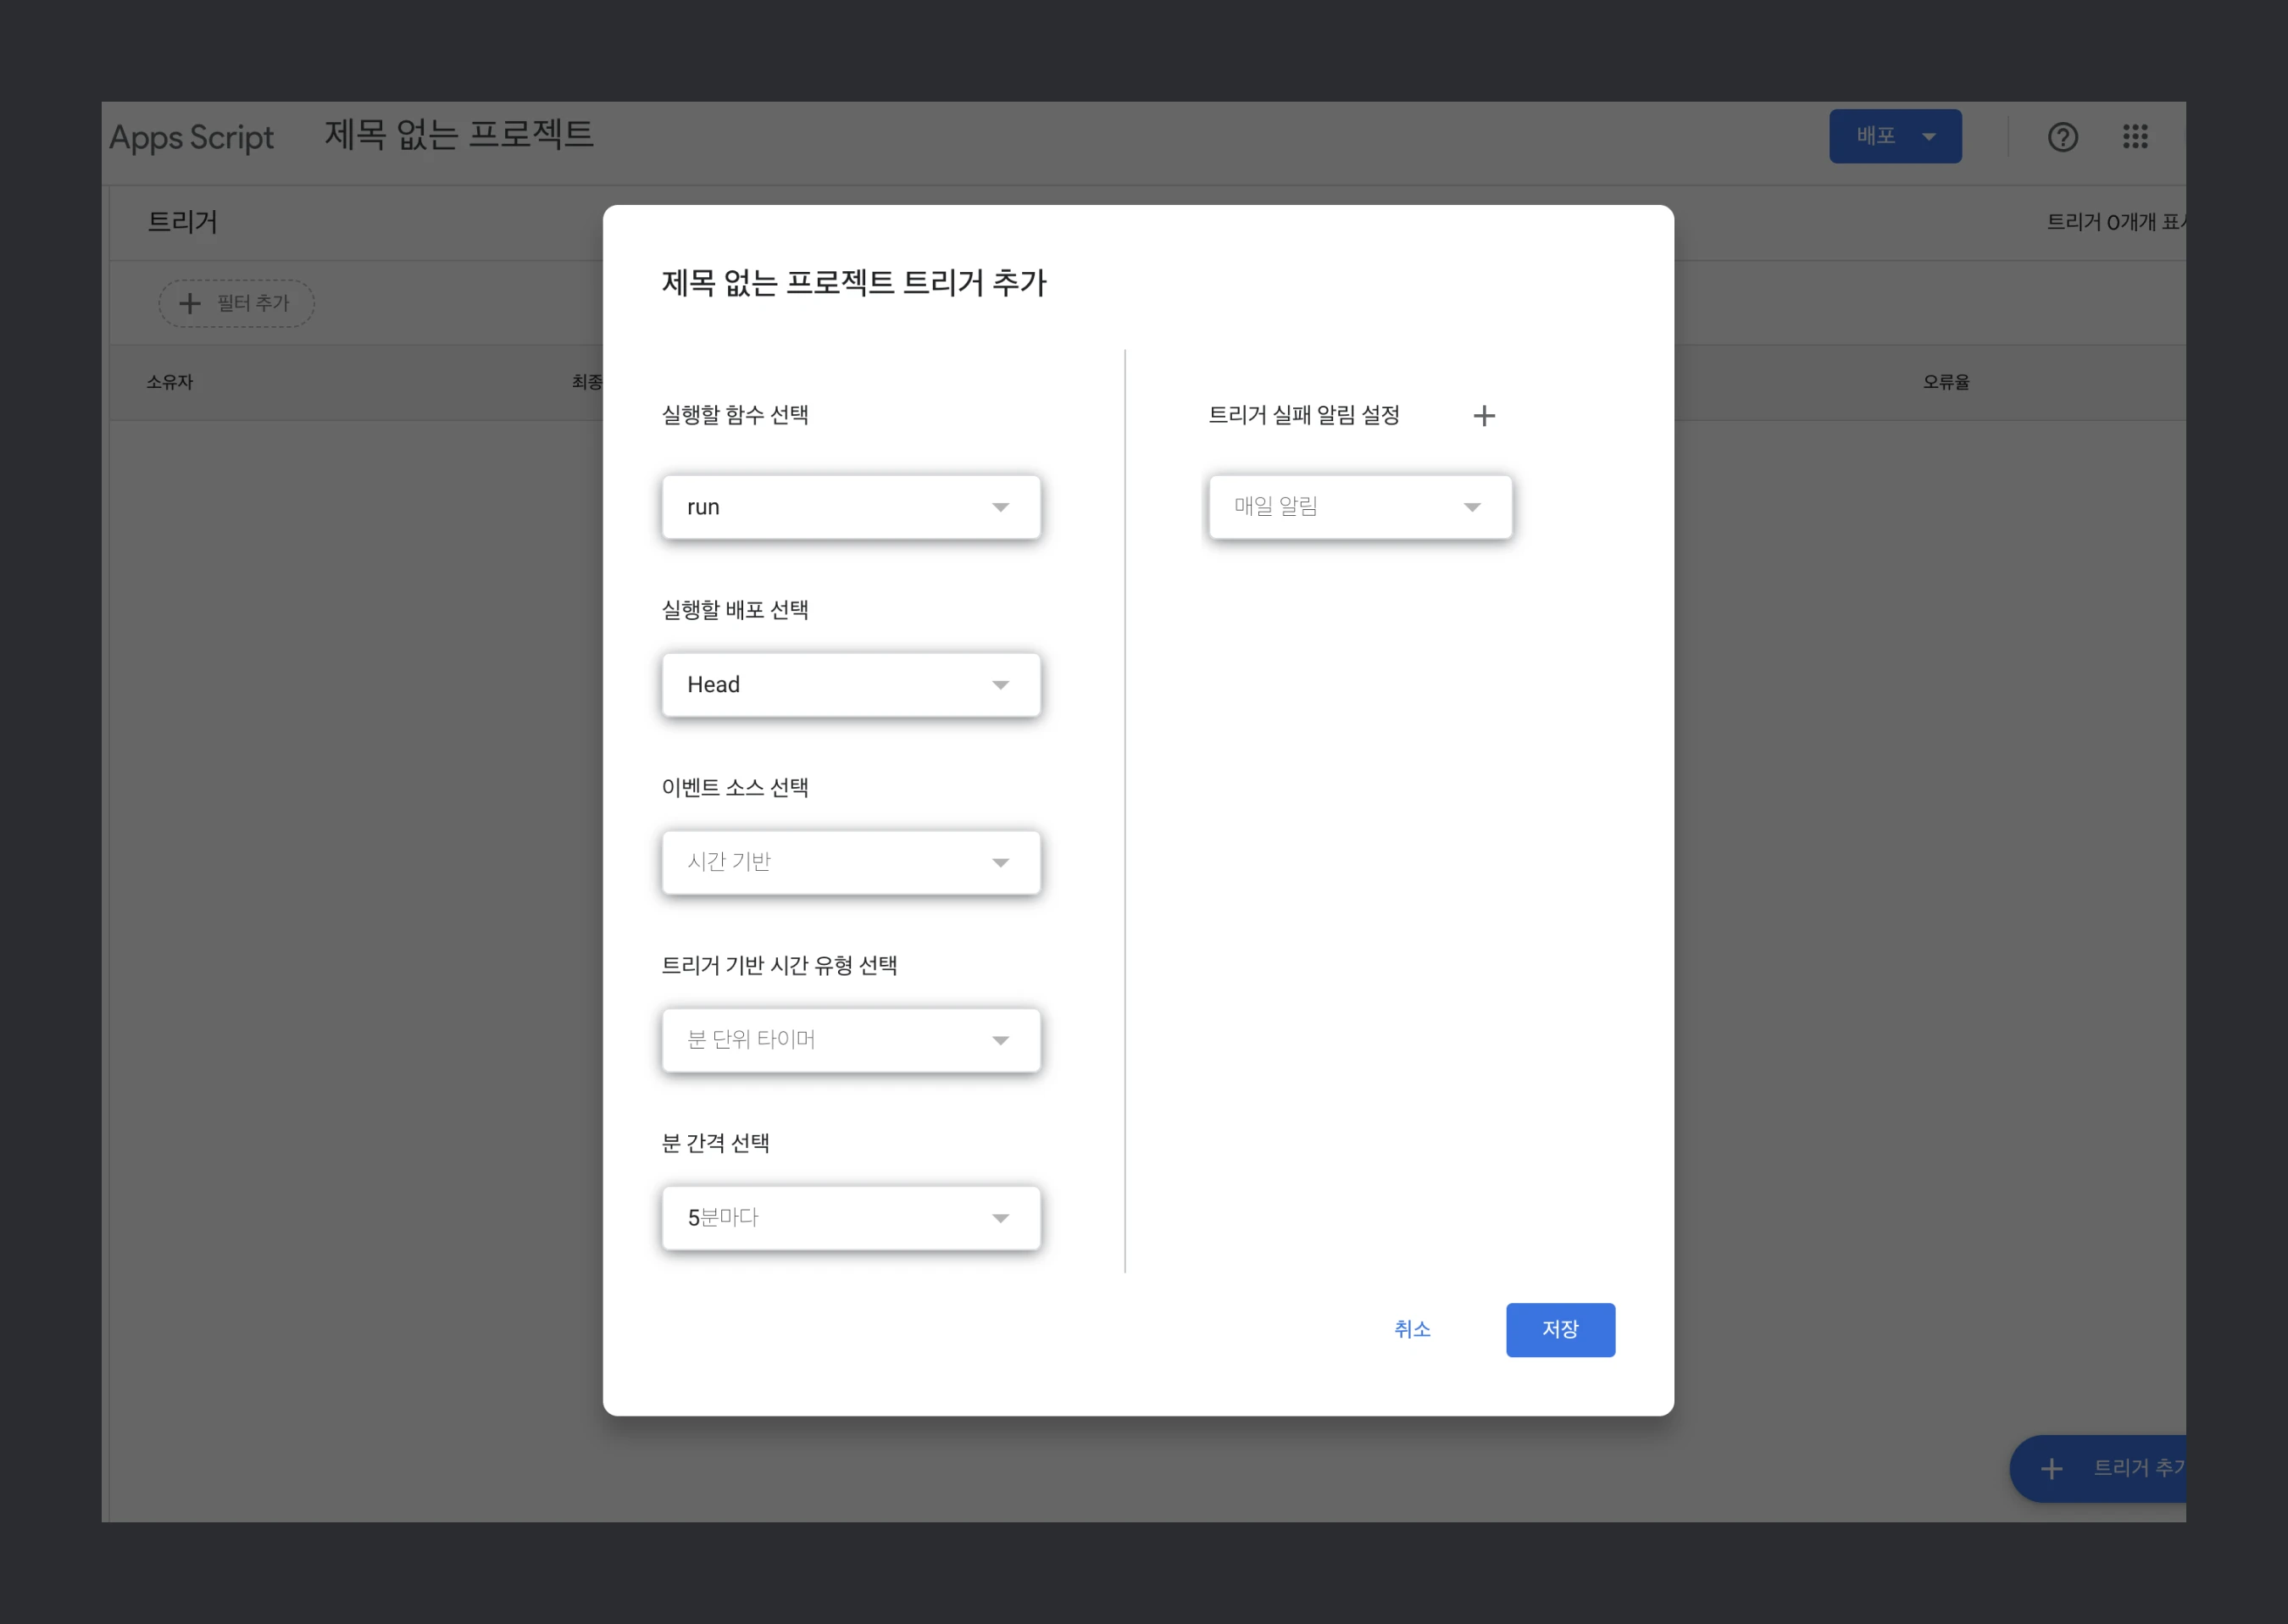Click the 저장 save button
Viewport: 2288px width, 1624px height.
tap(1559, 1329)
